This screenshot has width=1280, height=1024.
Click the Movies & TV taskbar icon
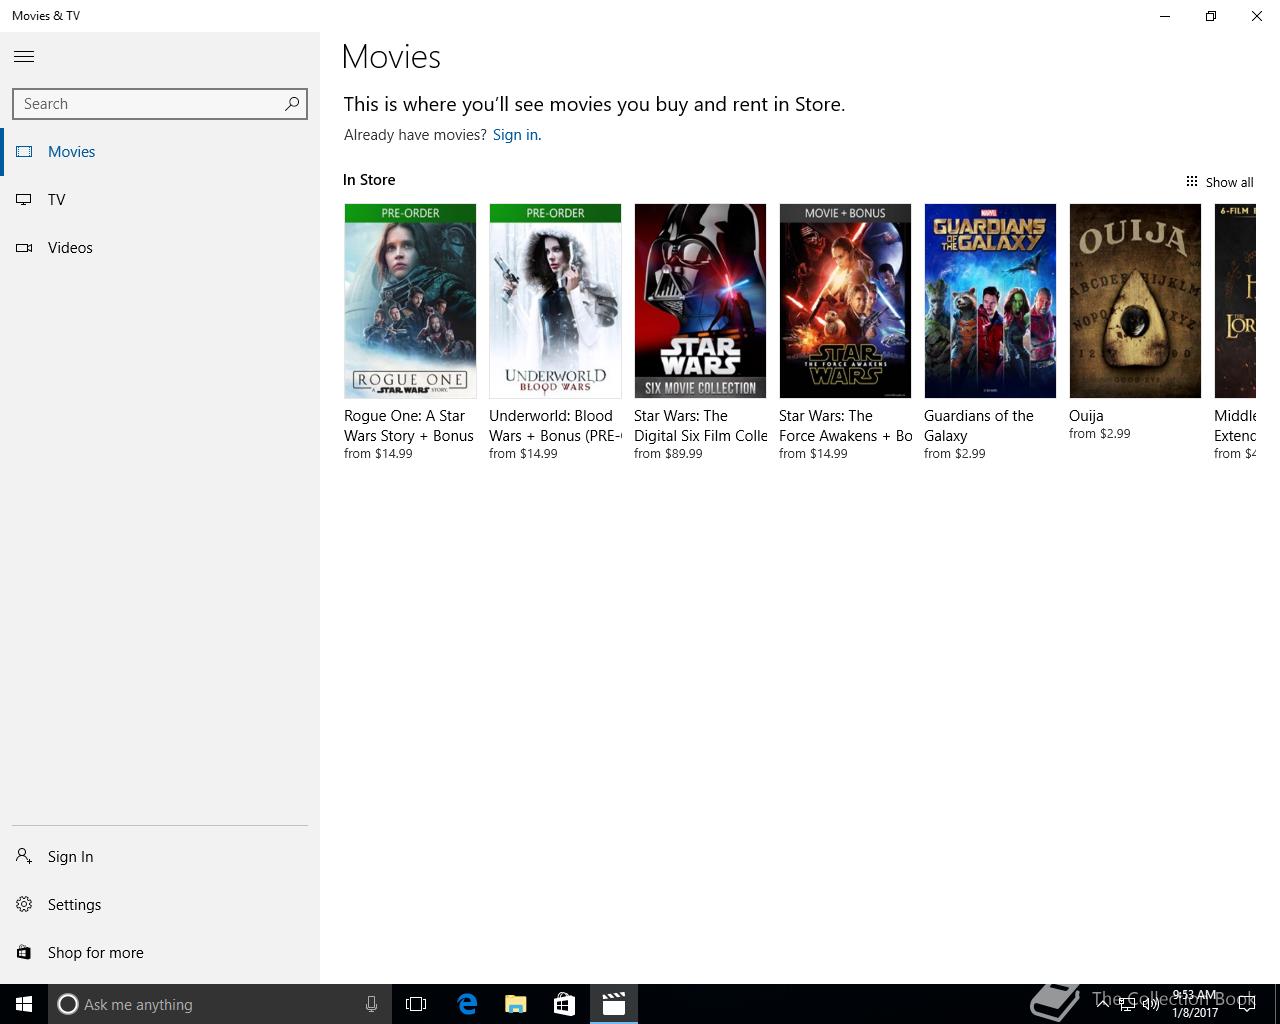point(613,1004)
